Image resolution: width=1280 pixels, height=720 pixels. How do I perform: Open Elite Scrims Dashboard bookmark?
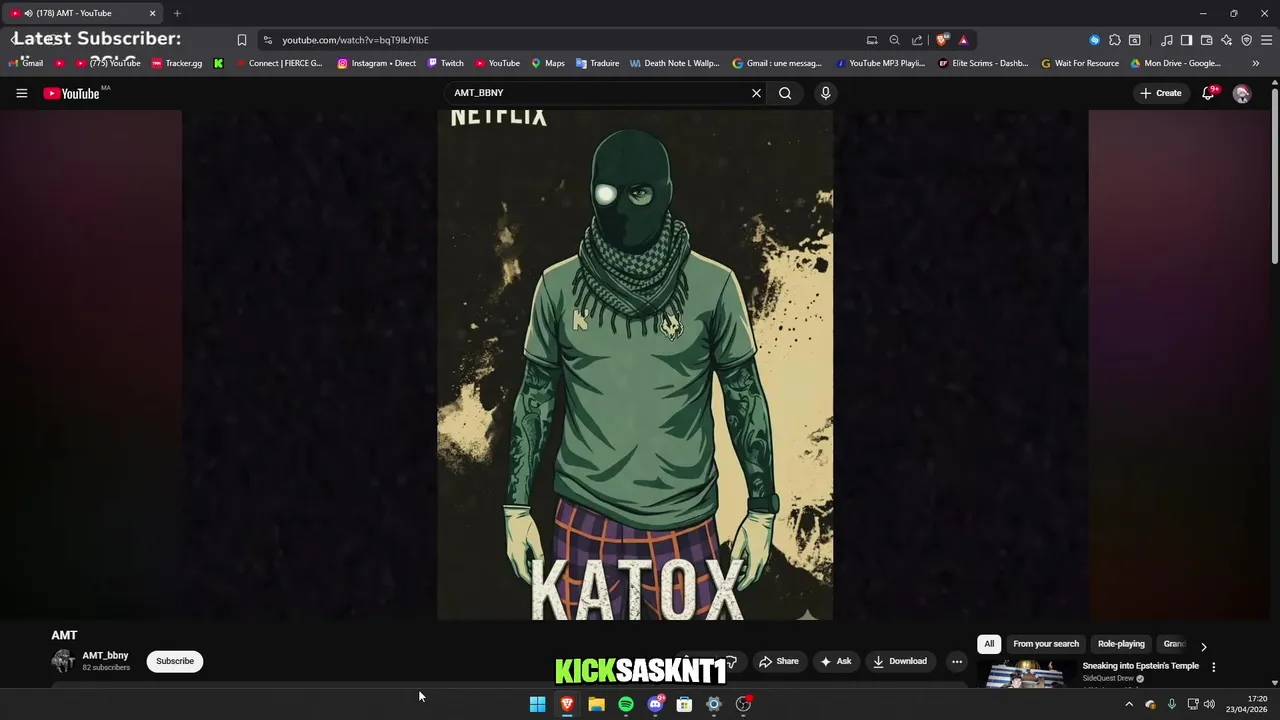click(x=983, y=63)
